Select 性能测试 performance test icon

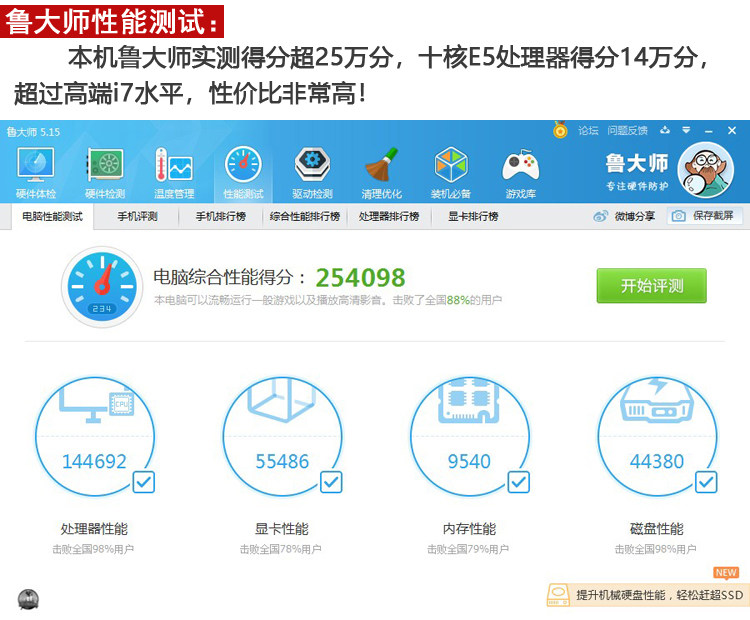point(243,165)
